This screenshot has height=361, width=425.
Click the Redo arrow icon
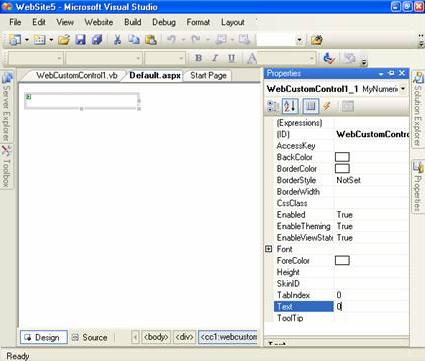coord(196,40)
